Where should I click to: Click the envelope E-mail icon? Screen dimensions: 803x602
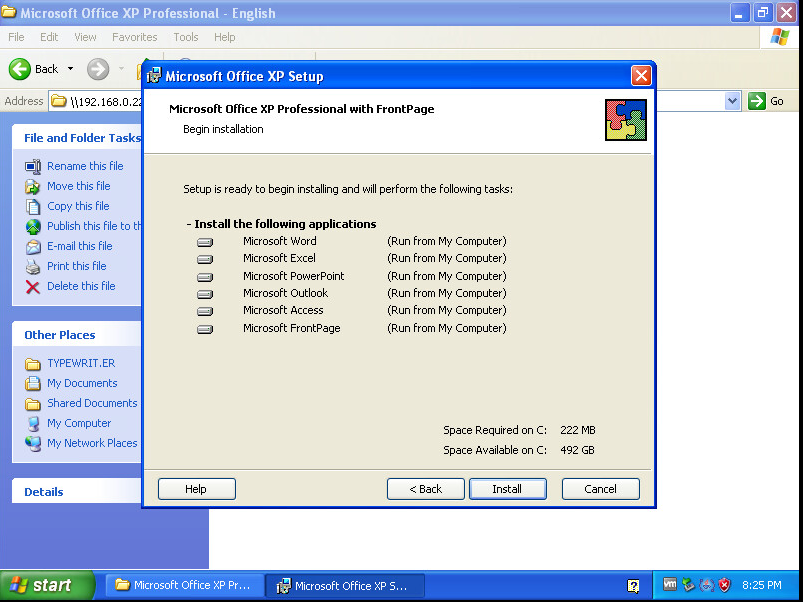point(33,247)
